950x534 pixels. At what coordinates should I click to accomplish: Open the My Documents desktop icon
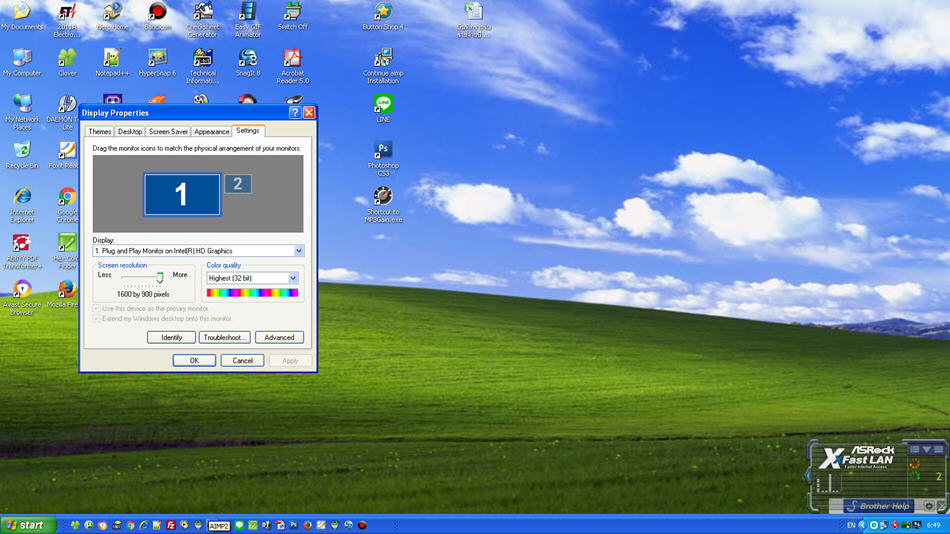pyautogui.click(x=22, y=16)
